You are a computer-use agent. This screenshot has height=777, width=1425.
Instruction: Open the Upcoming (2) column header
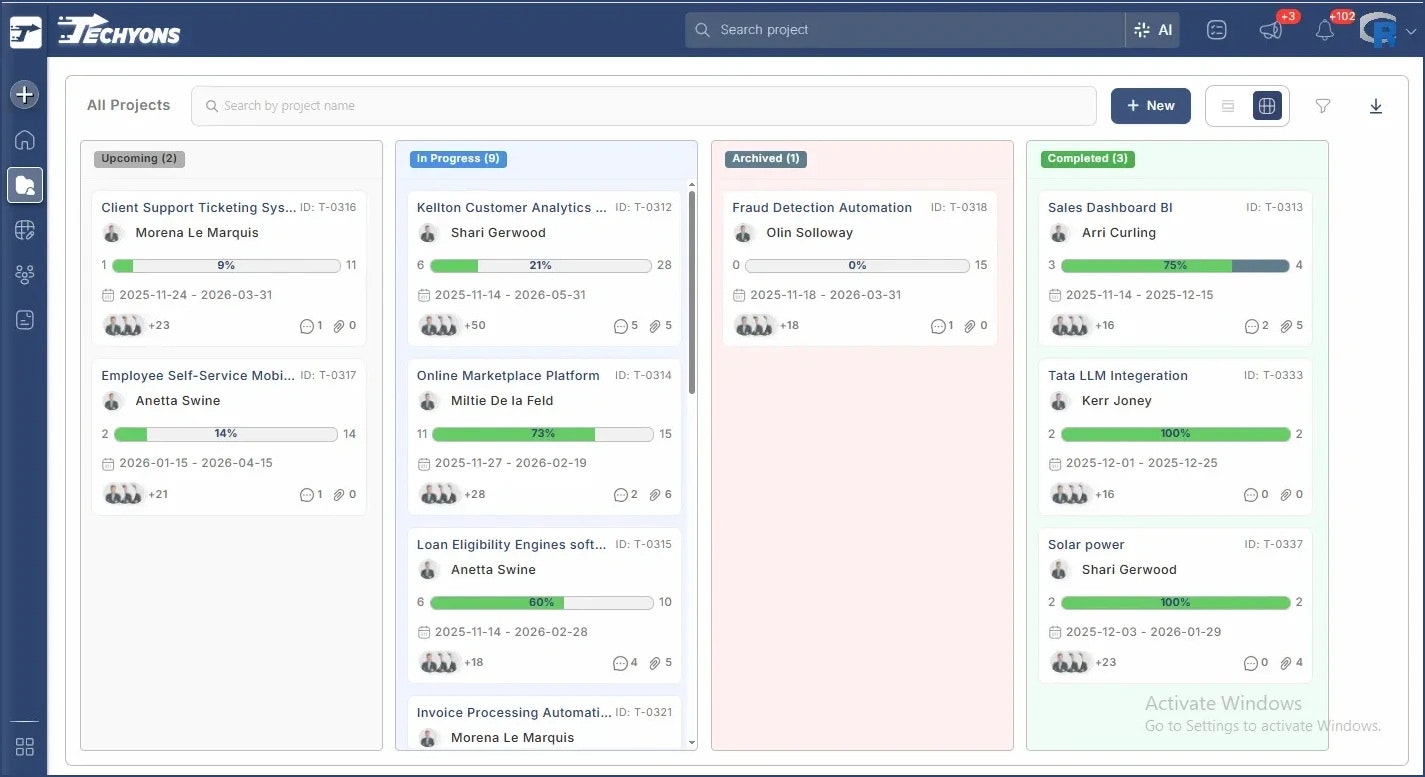click(x=138, y=158)
